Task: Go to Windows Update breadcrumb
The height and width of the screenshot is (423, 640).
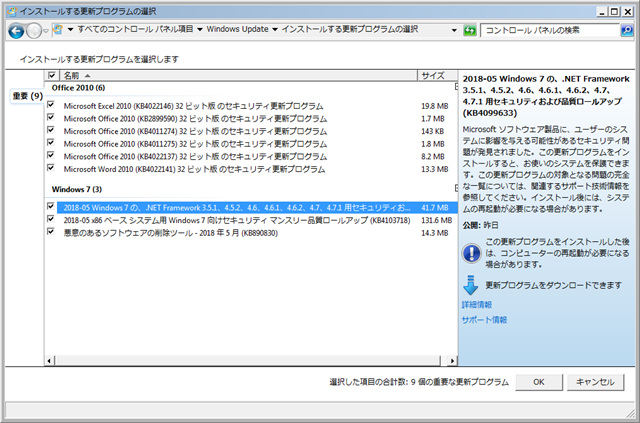Action: [x=238, y=29]
